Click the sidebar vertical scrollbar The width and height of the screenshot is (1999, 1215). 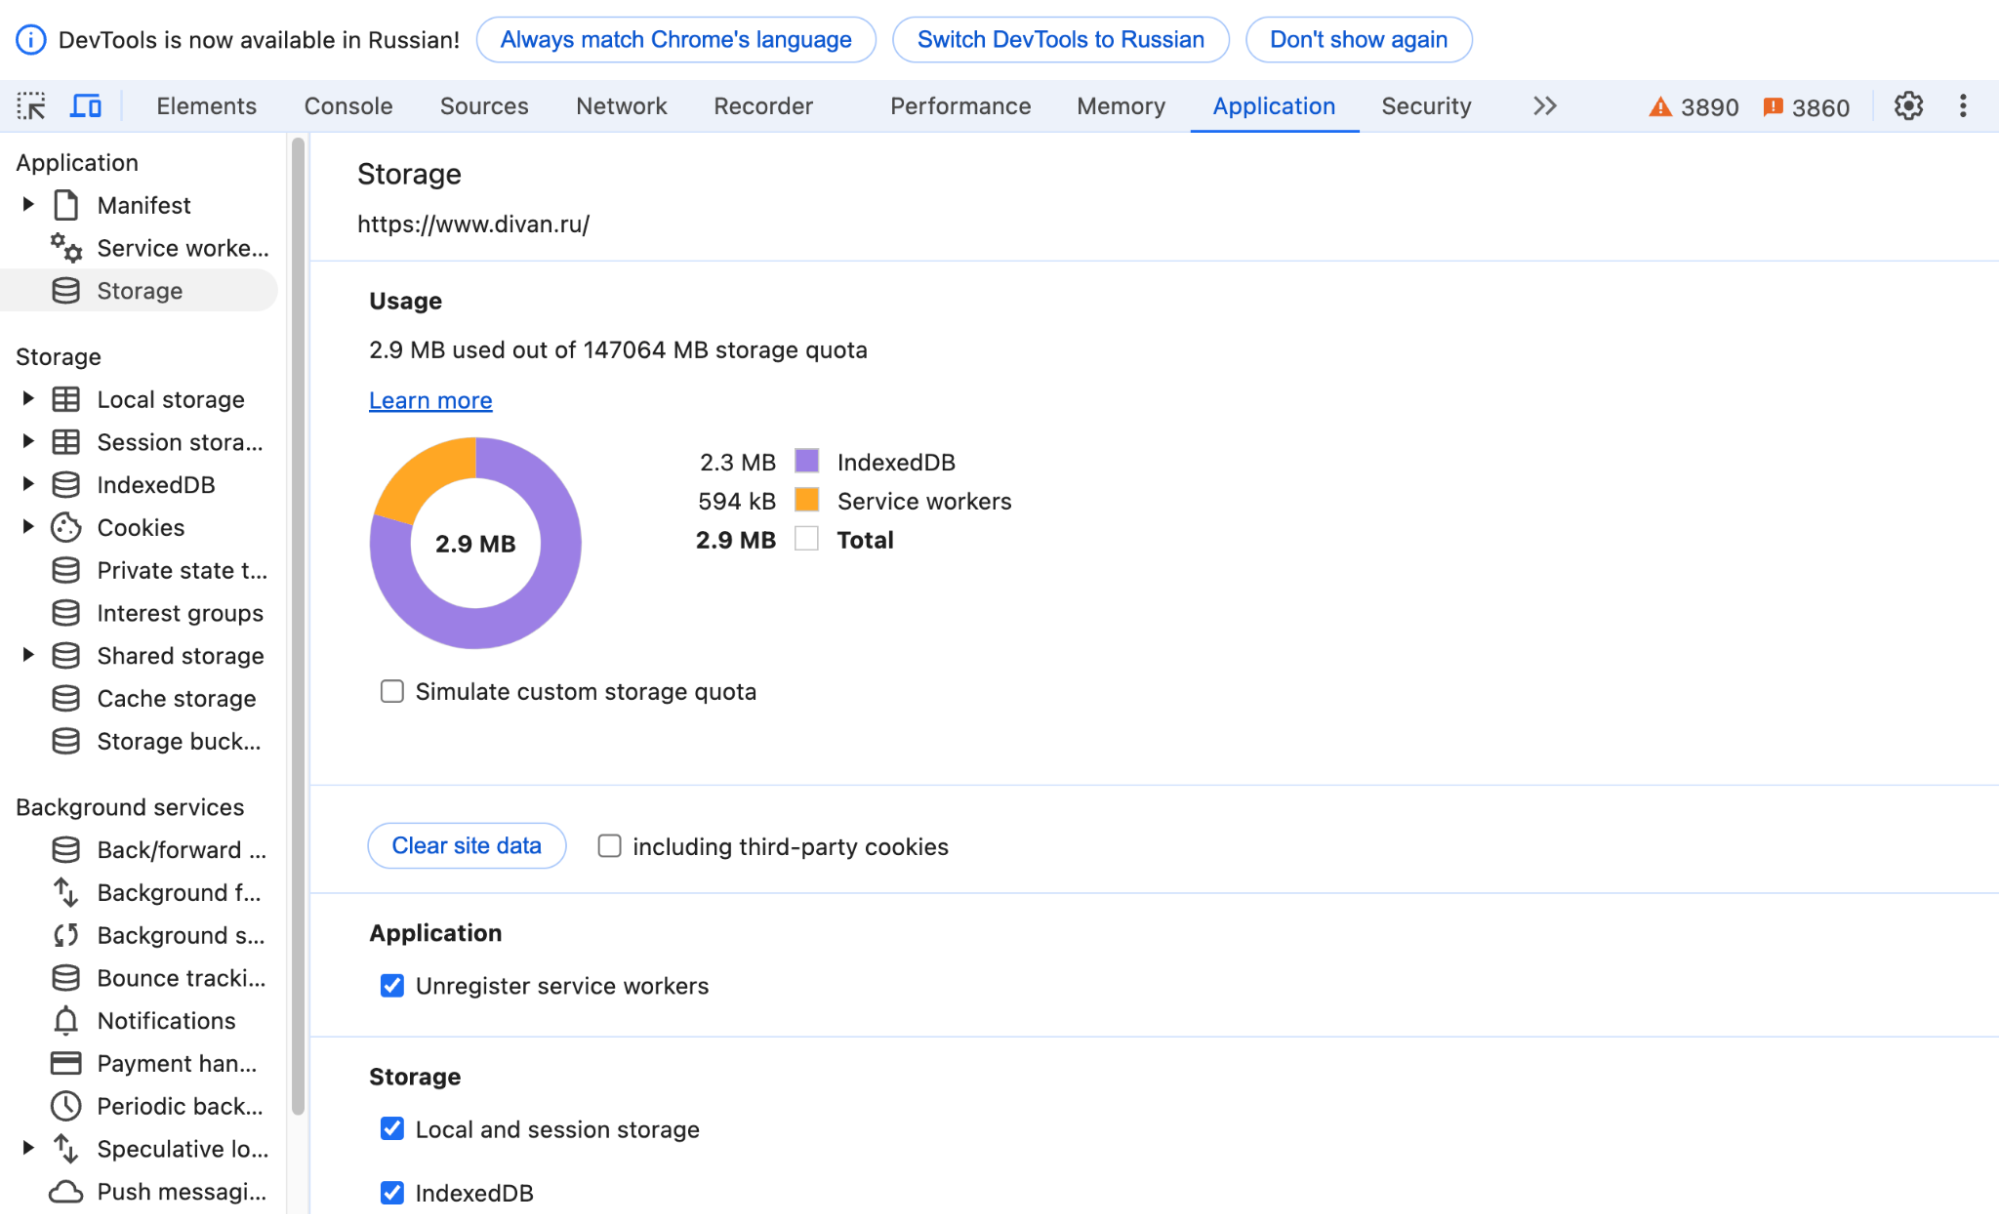[x=297, y=625]
